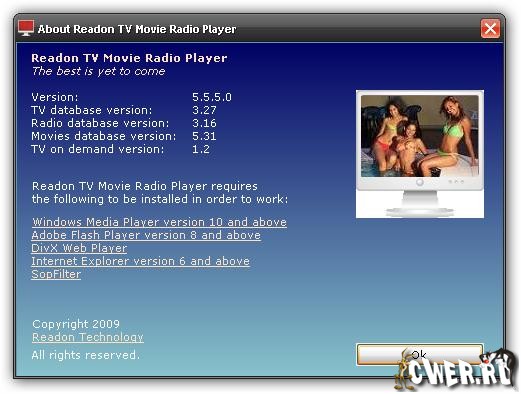Click the TV on demand version value 1.2

pos(201,149)
